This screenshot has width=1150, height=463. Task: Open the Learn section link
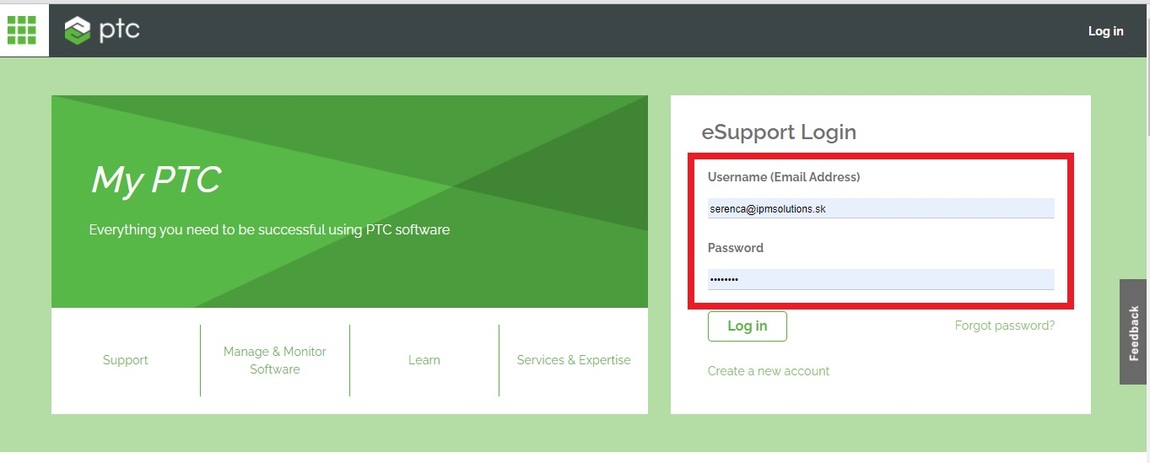coord(424,360)
